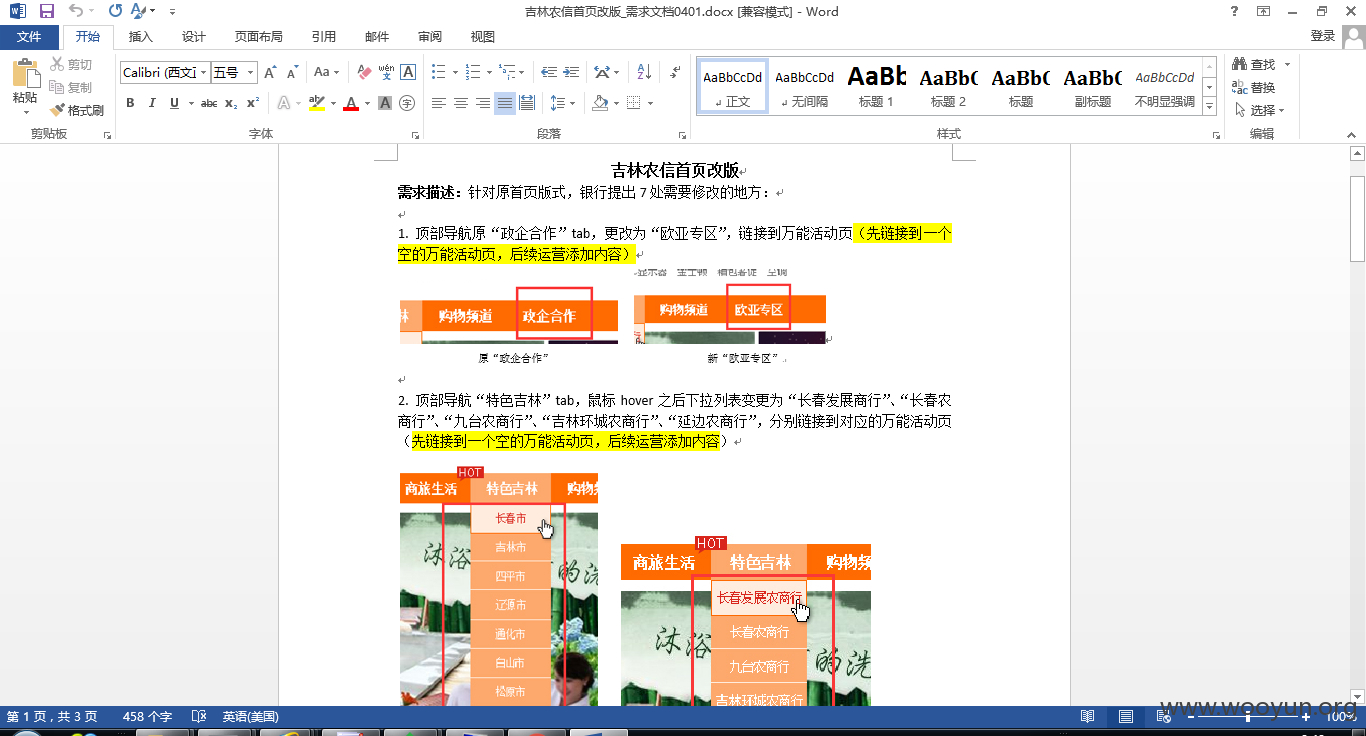Expand the styles gallery (more button)
The height and width of the screenshot is (736, 1366).
[1209, 106]
